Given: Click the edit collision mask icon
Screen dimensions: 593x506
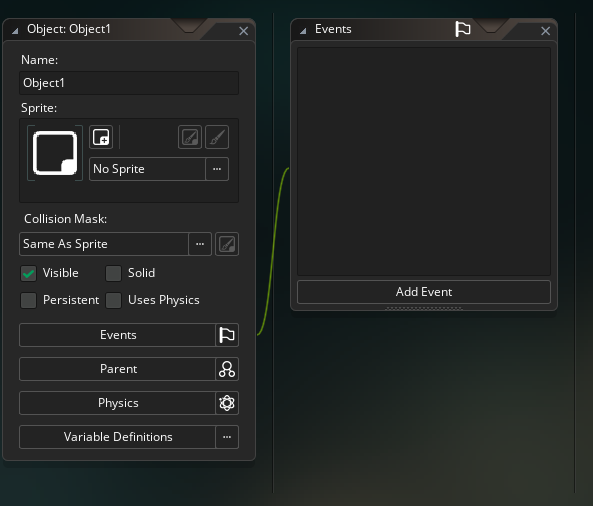Looking at the screenshot, I should pyautogui.click(x=227, y=244).
